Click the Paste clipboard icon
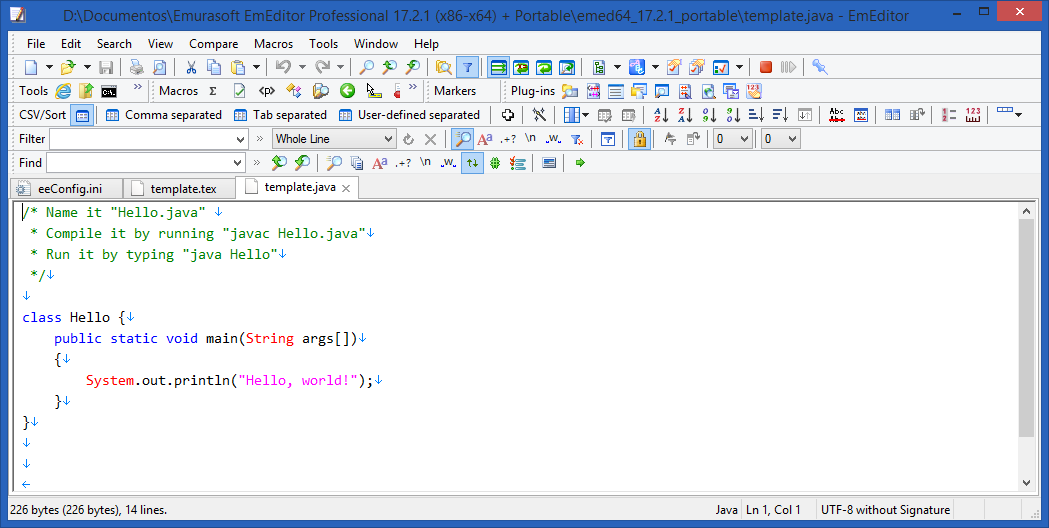Image resolution: width=1049 pixels, height=528 pixels. pos(237,67)
